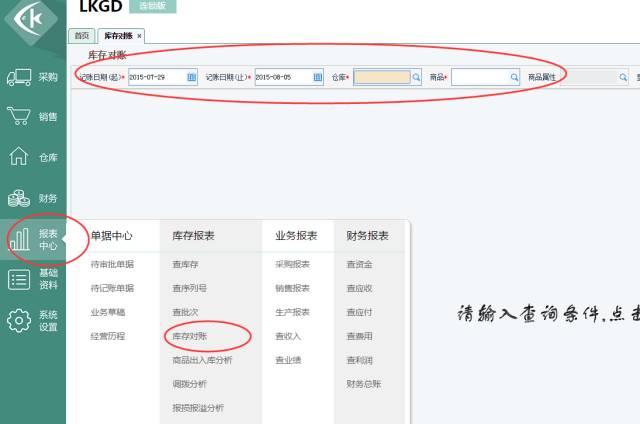Open the 财务 finance coins icon

pos(19,198)
